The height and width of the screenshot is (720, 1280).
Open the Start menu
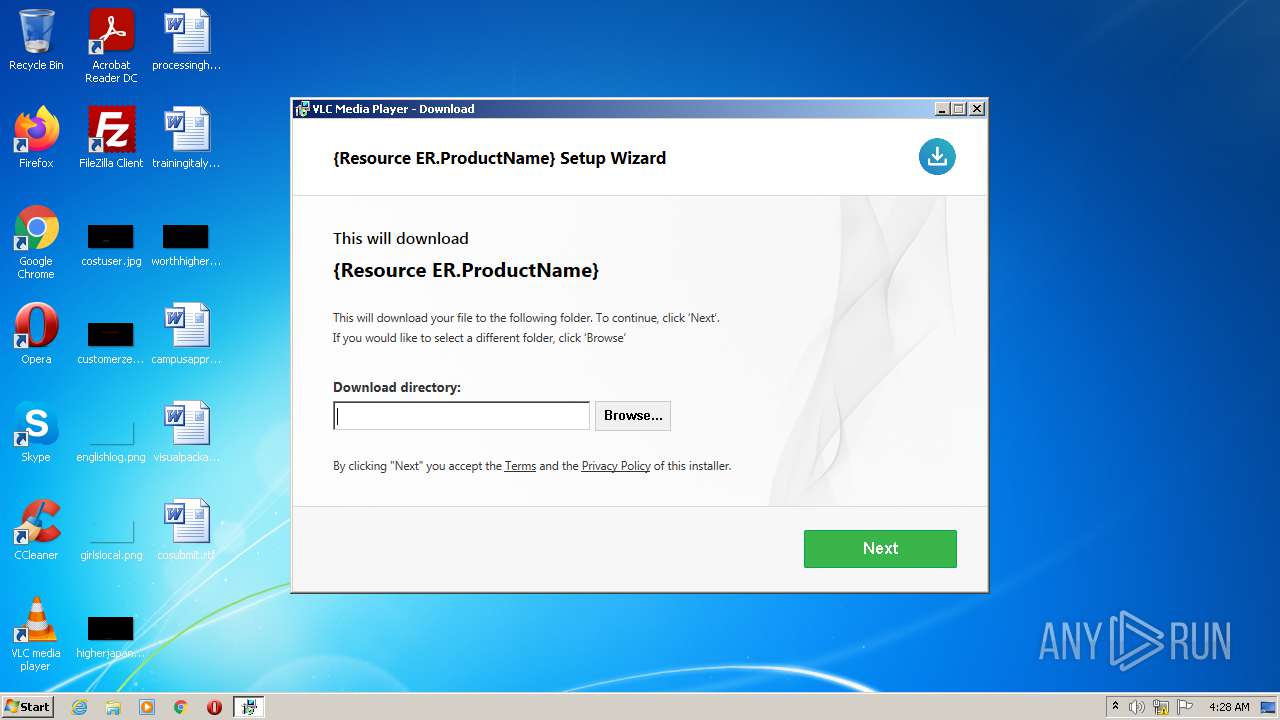28,707
